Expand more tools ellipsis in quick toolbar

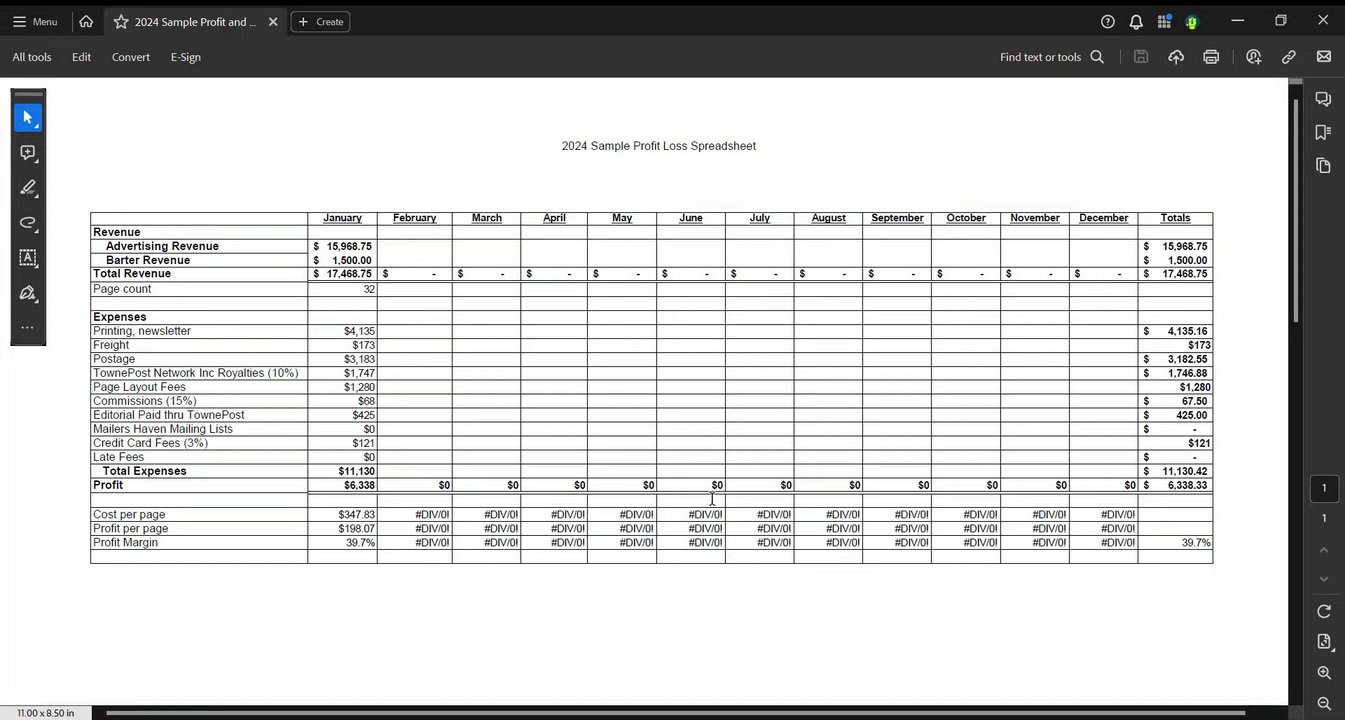[x=28, y=327]
